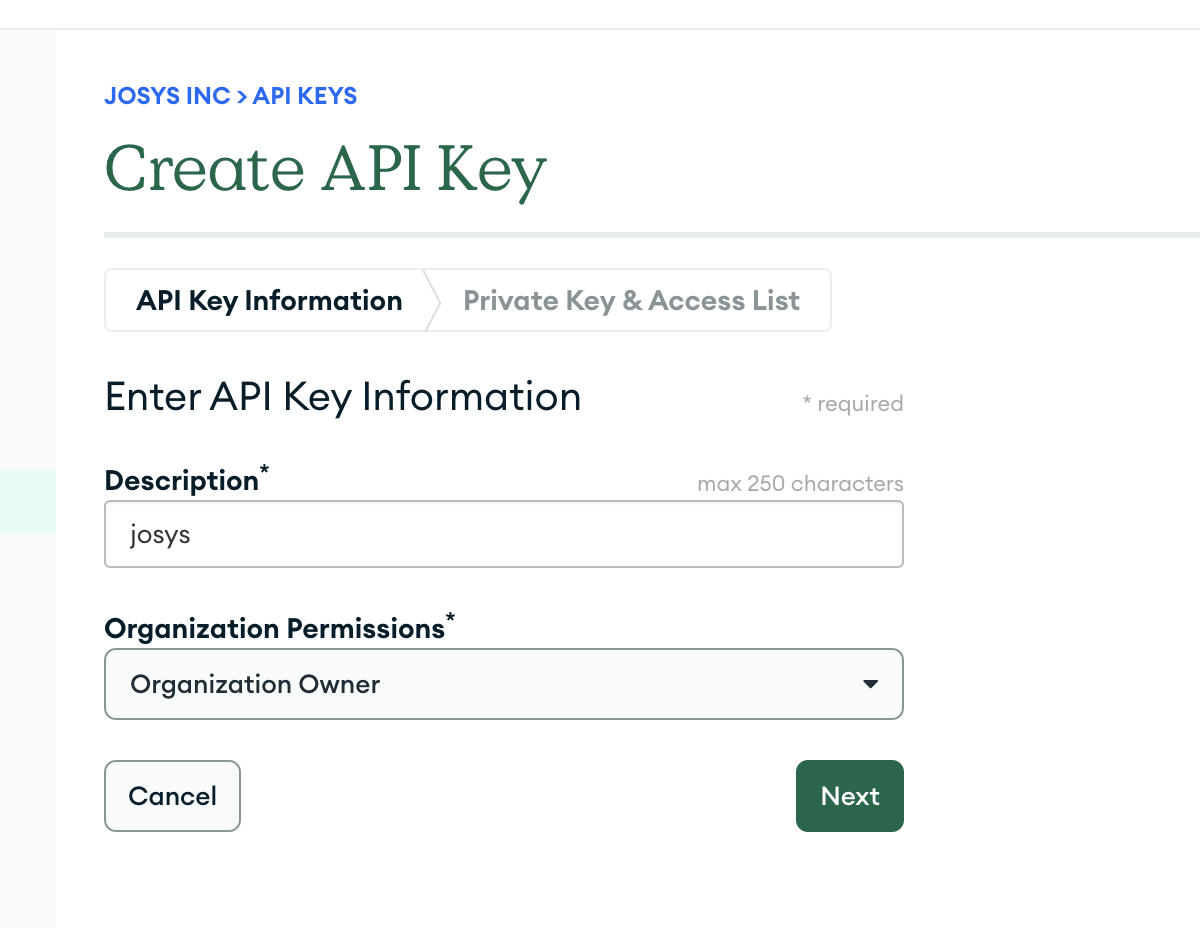Click the green Next button
Image resolution: width=1200 pixels, height=928 pixels.
coord(849,796)
